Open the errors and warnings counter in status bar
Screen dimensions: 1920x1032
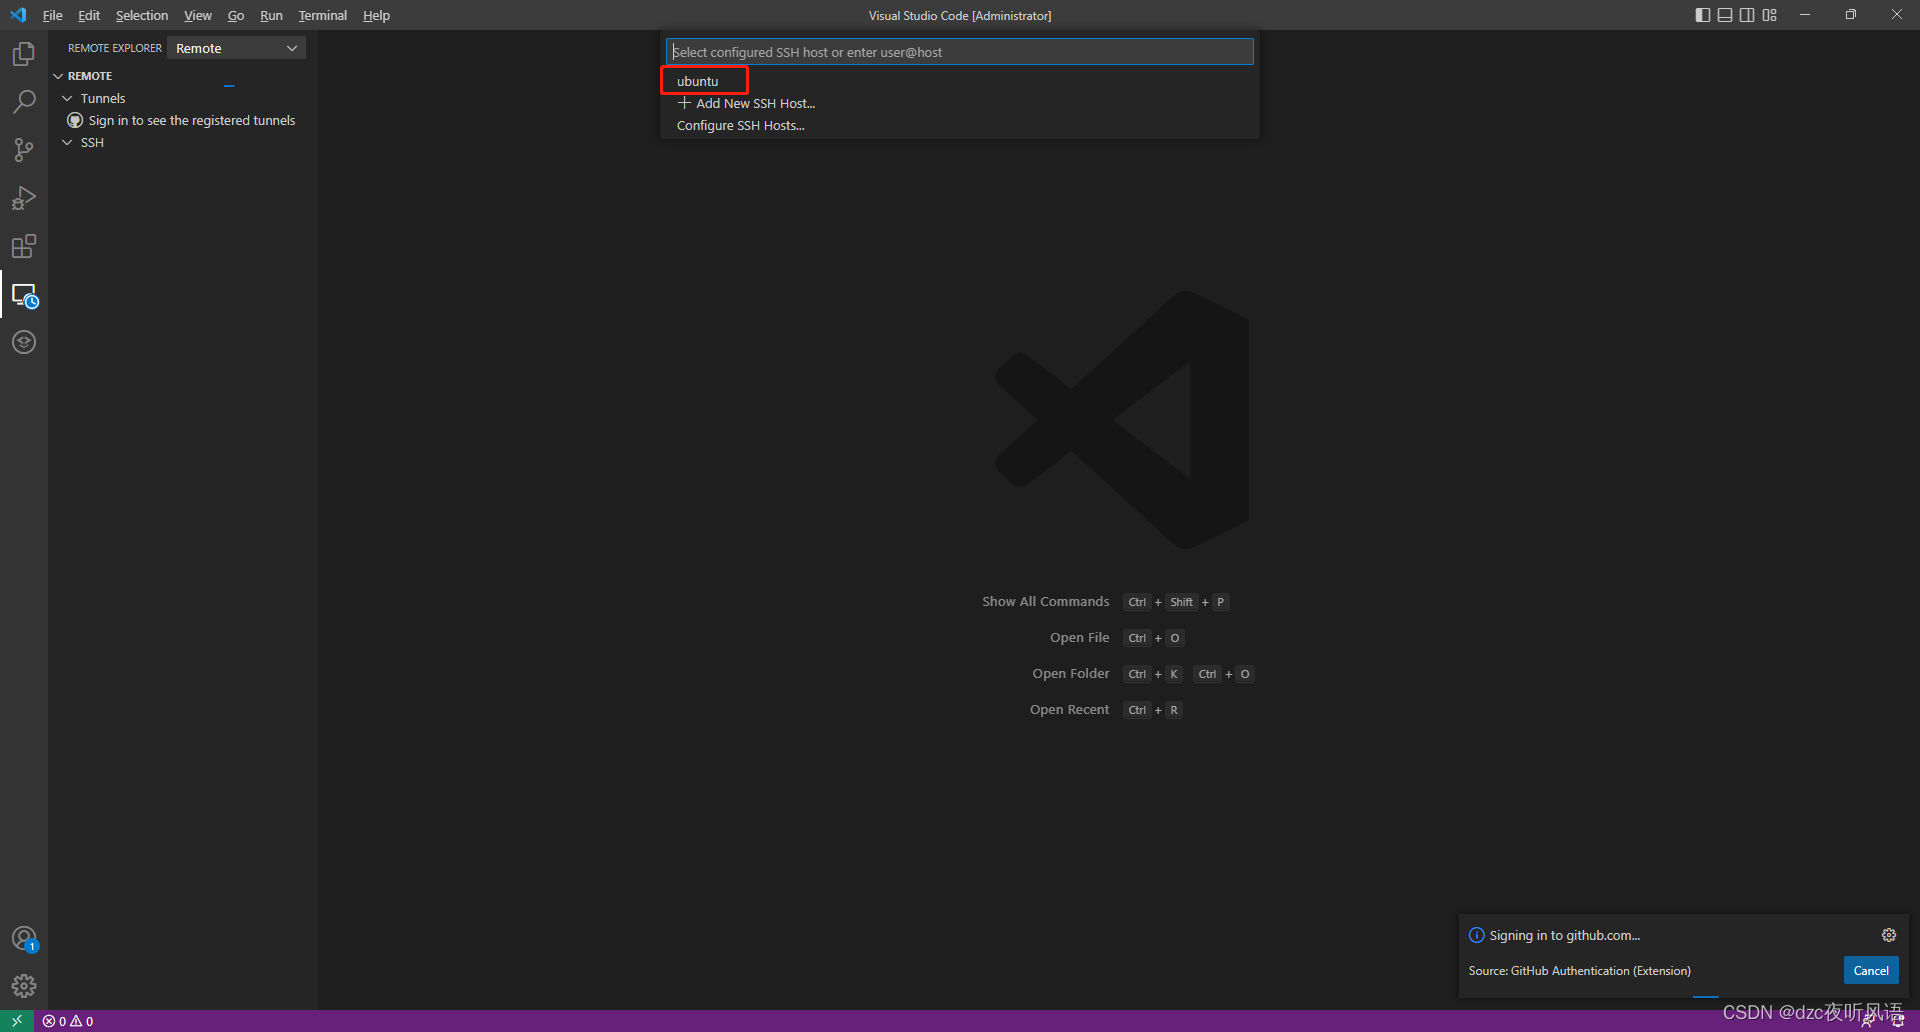coord(68,1020)
